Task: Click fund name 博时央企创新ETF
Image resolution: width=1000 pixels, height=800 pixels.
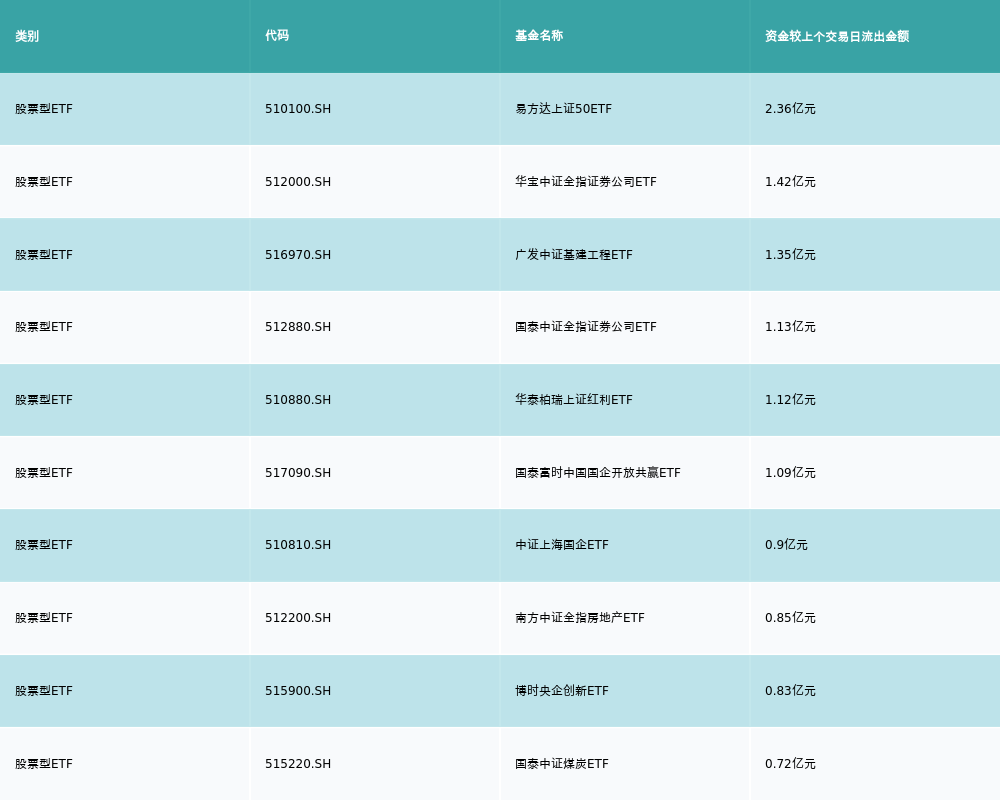Action: click(x=562, y=691)
